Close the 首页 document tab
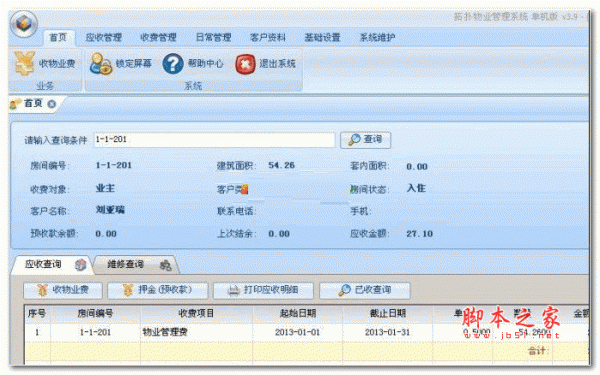 [x=52, y=104]
